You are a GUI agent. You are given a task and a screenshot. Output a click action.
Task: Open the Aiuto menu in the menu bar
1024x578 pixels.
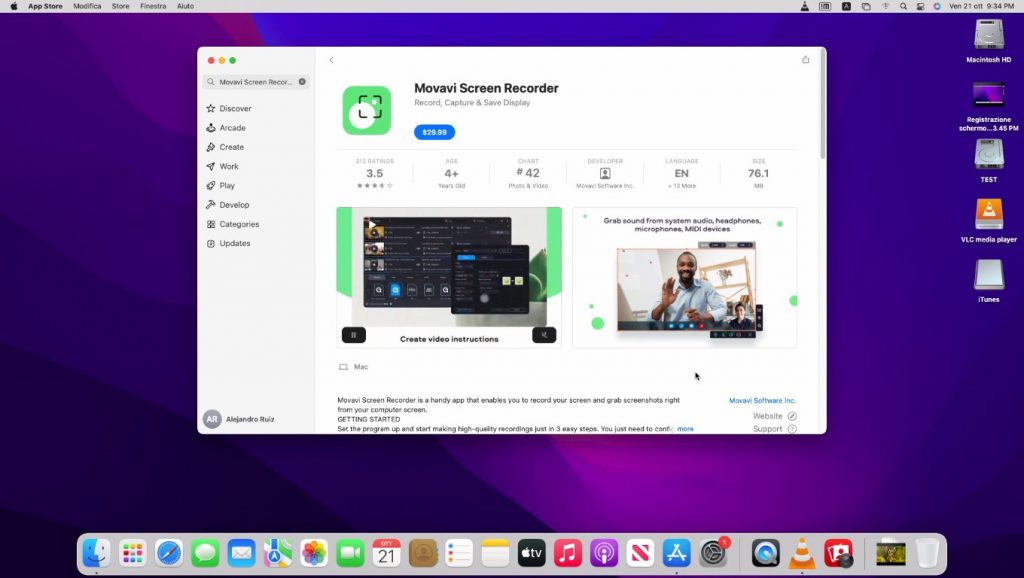pyautogui.click(x=185, y=6)
